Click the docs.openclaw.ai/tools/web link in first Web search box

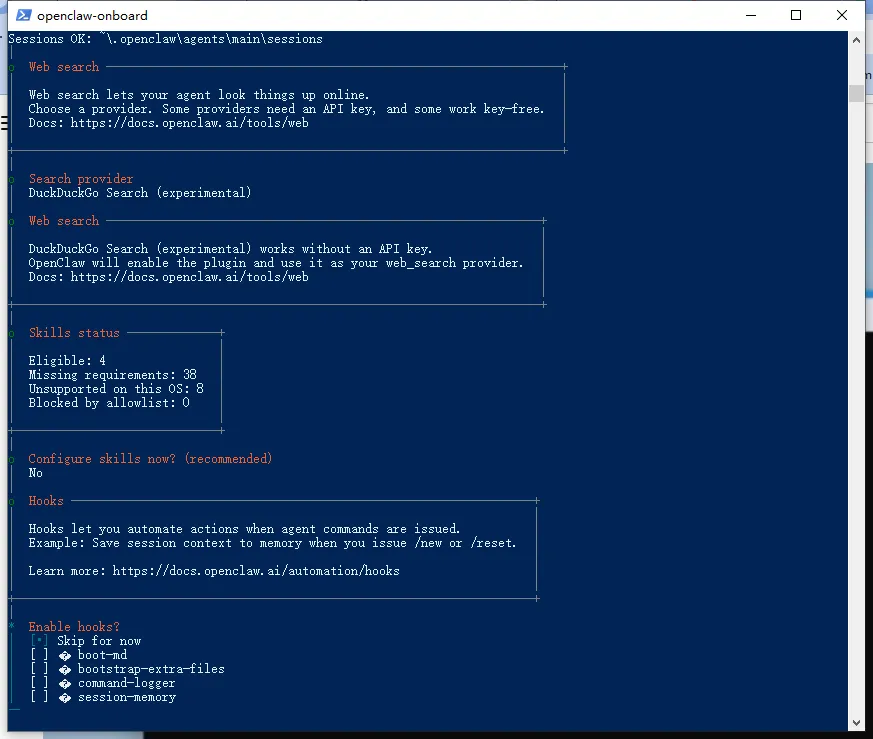point(189,123)
